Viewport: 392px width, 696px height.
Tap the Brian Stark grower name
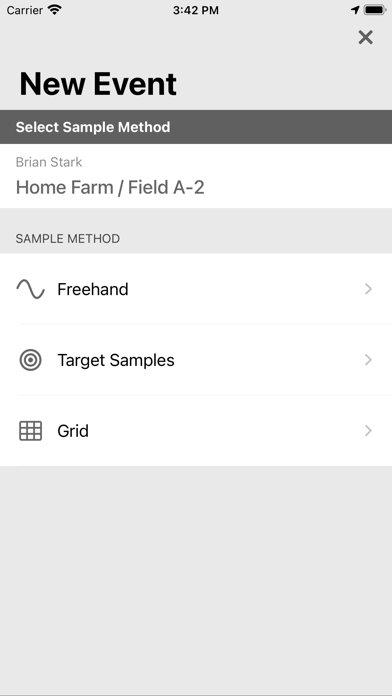tap(49, 162)
